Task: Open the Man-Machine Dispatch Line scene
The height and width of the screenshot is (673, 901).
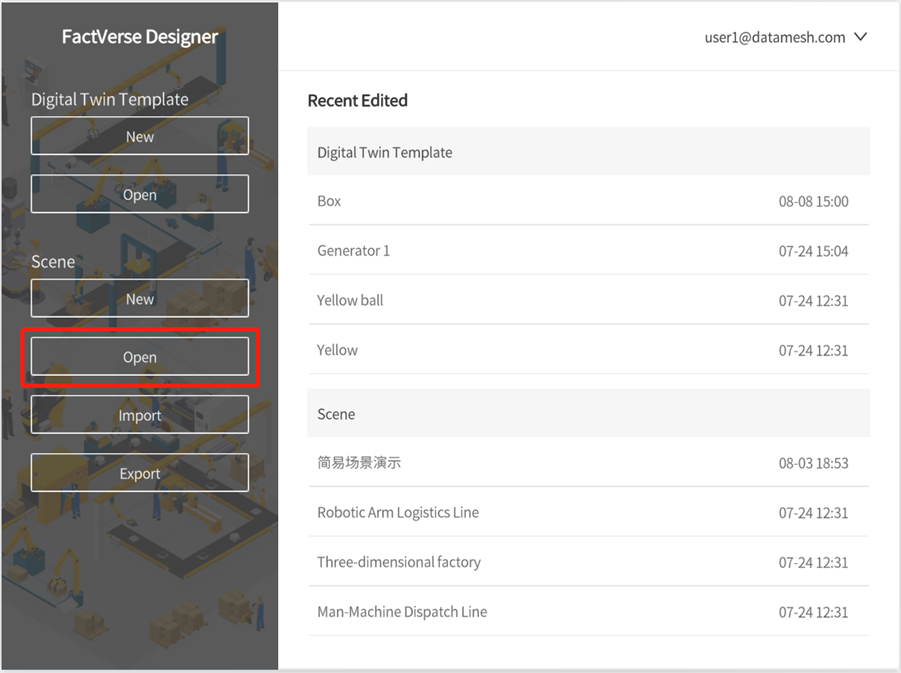Action: 588,612
